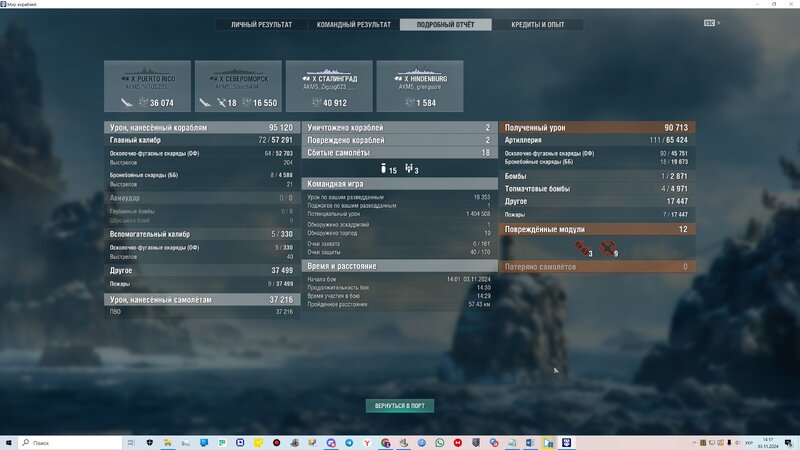Select the X Puerto Rico ship card
The height and width of the screenshot is (450, 800).
tap(147, 86)
